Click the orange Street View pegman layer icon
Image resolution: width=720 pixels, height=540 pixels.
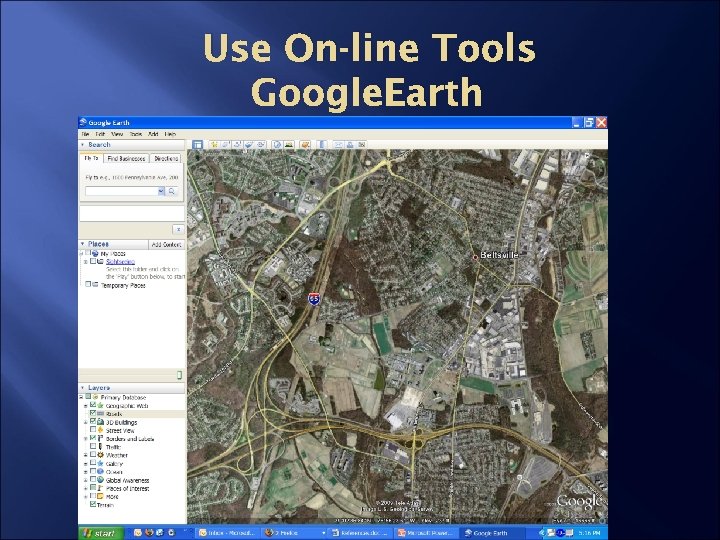tap(100, 430)
